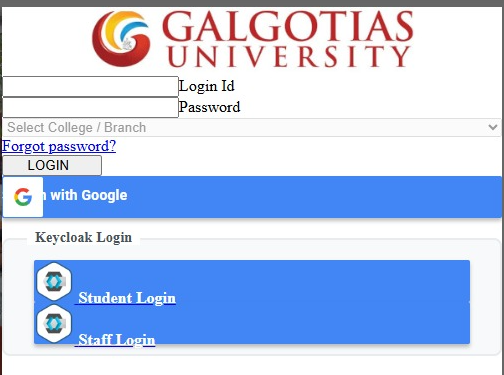
Task: Open the Staff Login link
Action: 117,339
